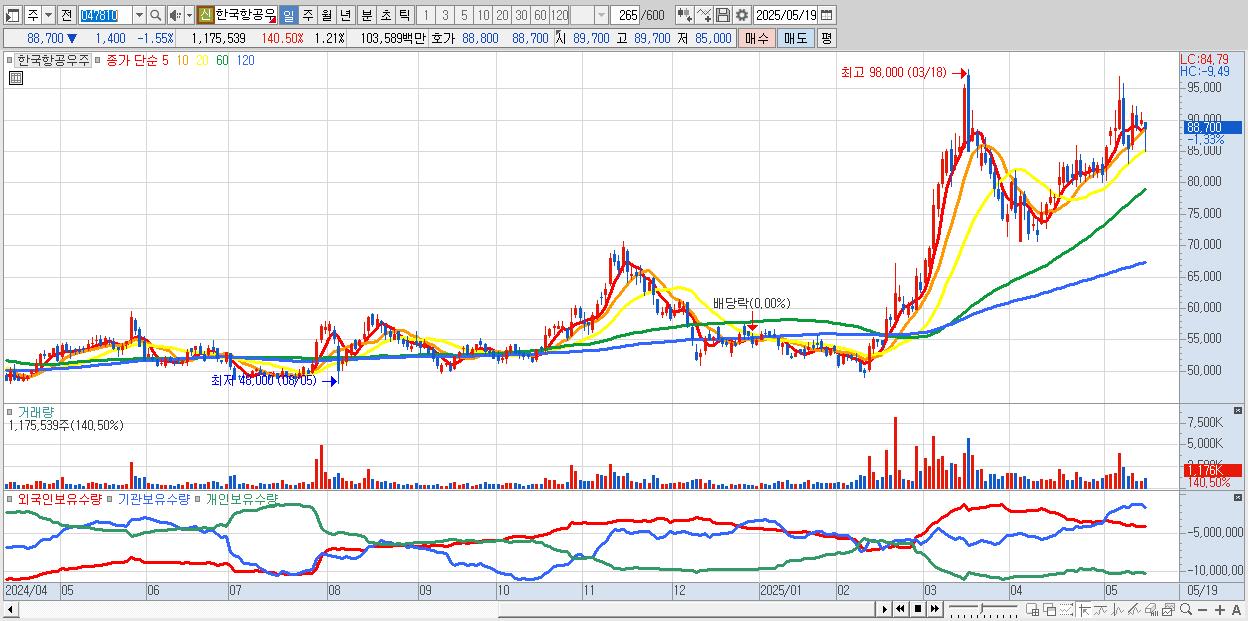Image resolution: width=1248 pixels, height=621 pixels.
Task: Click the 2025/05/19 date field
Action: (786, 15)
